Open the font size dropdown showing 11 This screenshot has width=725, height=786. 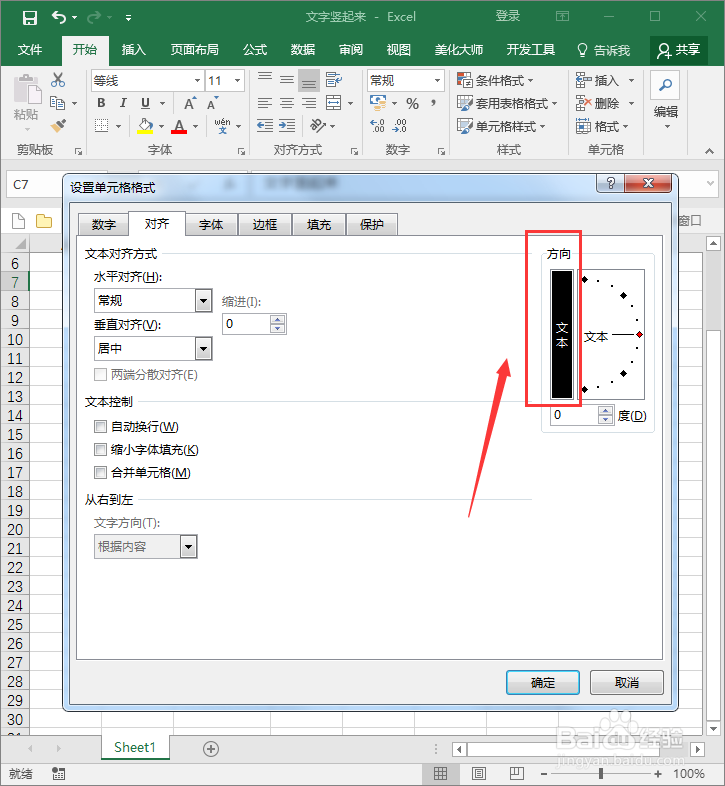[x=238, y=81]
